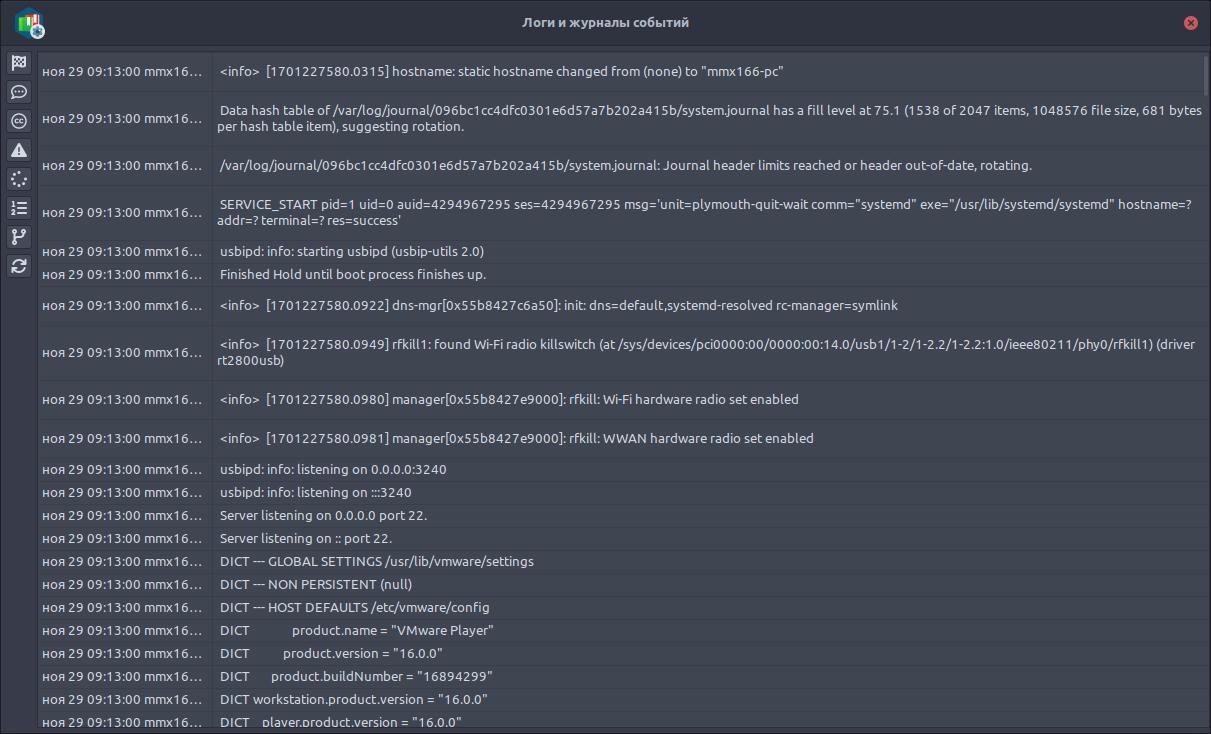Screen dimensions: 1211x734
Task: Select the numbered list sidebar icon
Action: point(19,208)
